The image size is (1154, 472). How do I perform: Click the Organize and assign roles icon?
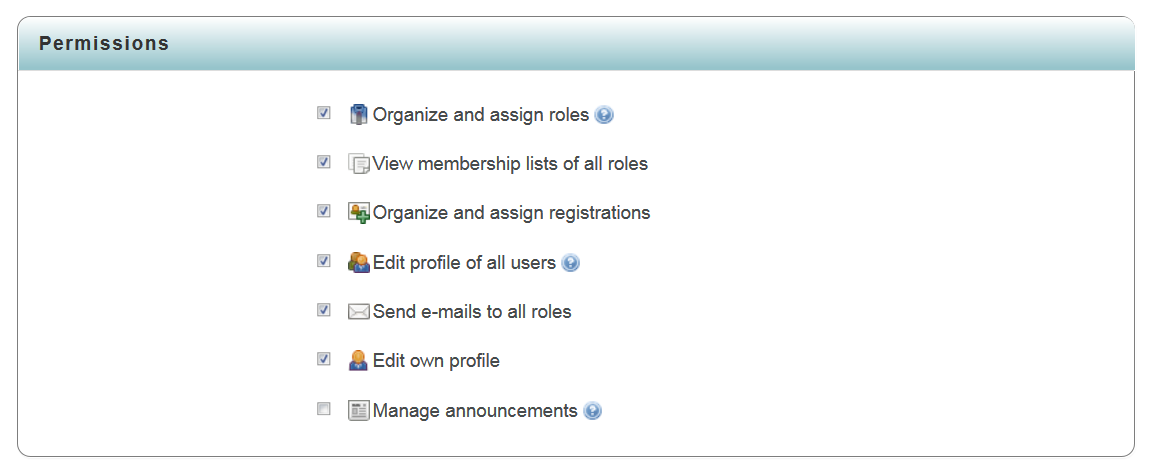tap(359, 114)
